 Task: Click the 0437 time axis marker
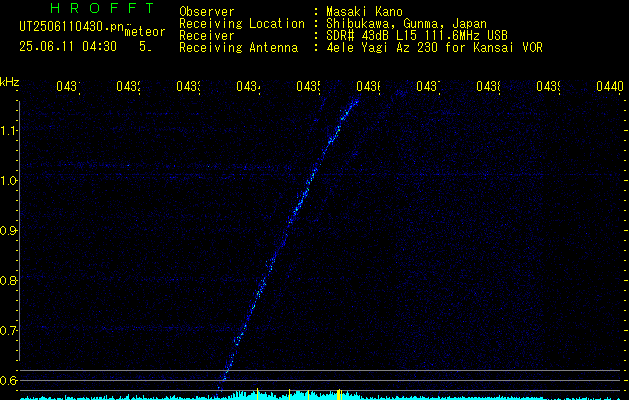(x=428, y=86)
